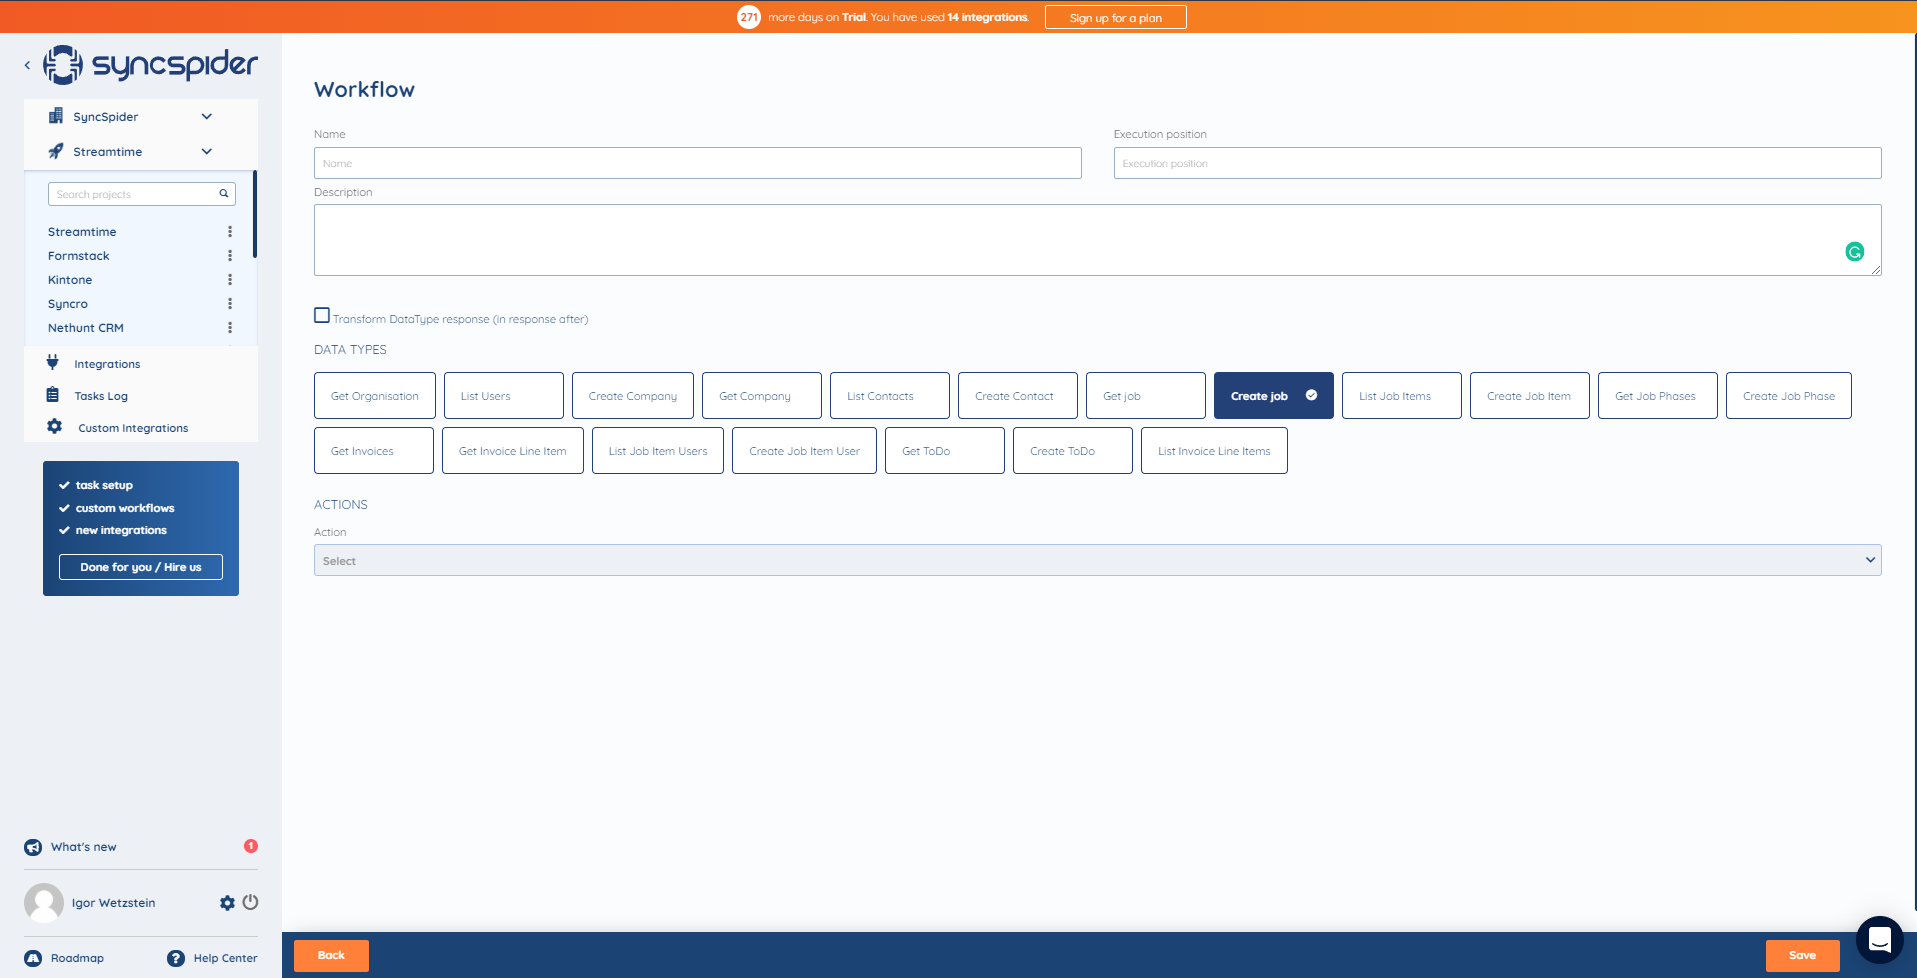Select the Get Organisation data type

click(375, 396)
